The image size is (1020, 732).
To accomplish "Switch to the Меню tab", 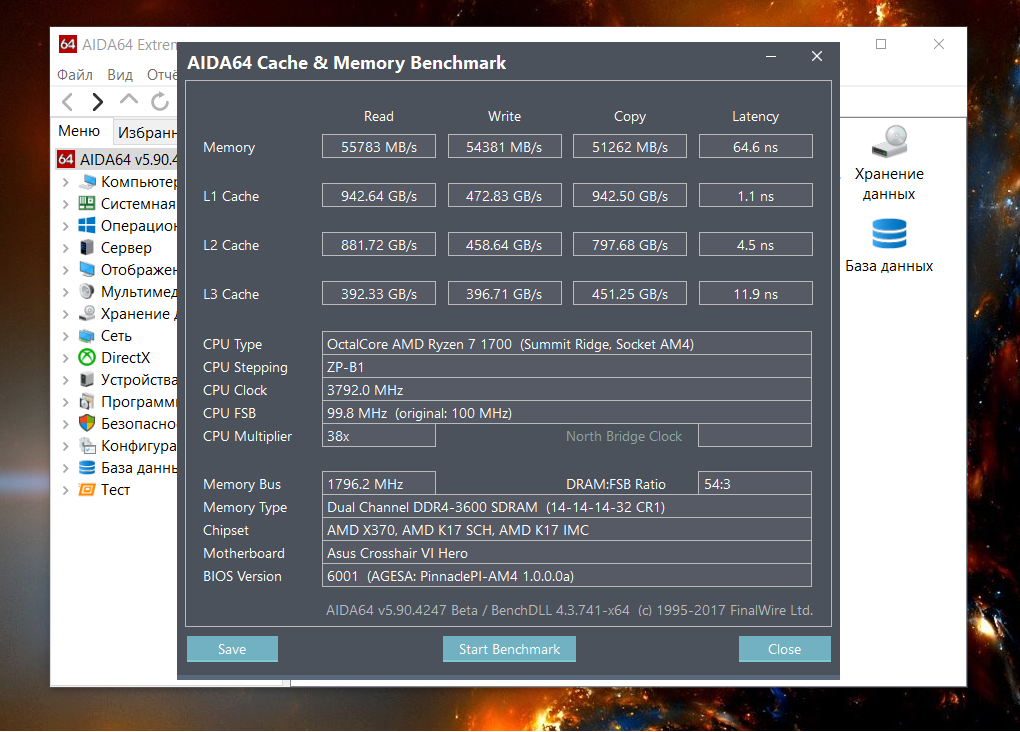I will 79,131.
